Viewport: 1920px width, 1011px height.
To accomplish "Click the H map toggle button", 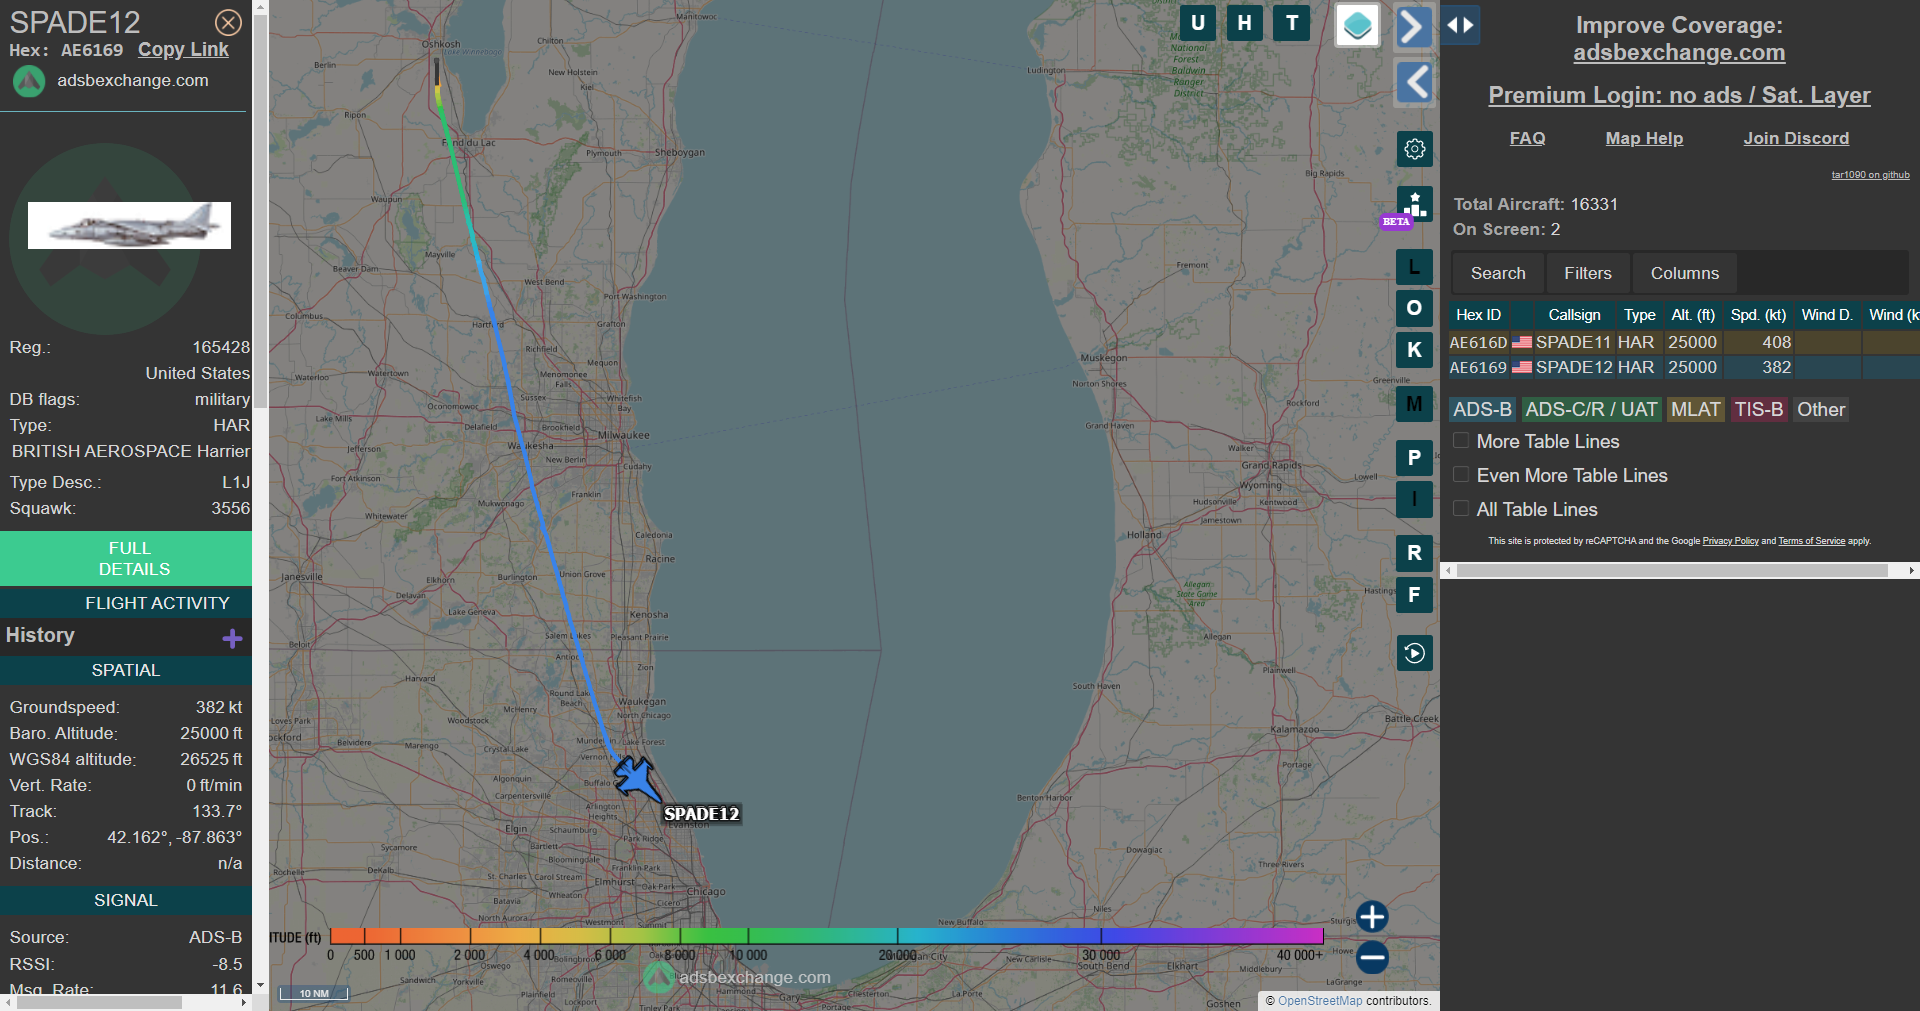I will click(1244, 23).
